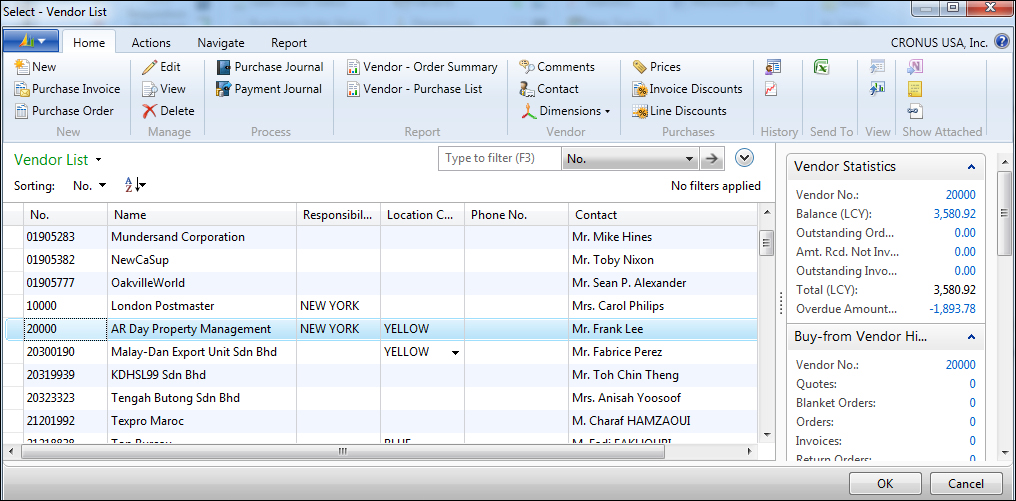Sort by the Phone No. column header
Image resolution: width=1016 pixels, height=501 pixels.
[x=516, y=215]
